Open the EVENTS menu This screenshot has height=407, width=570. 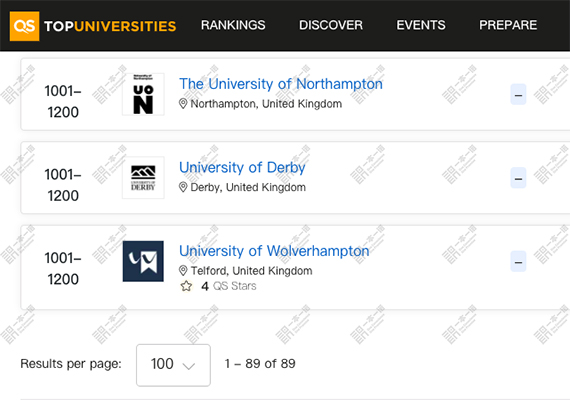pos(421,25)
